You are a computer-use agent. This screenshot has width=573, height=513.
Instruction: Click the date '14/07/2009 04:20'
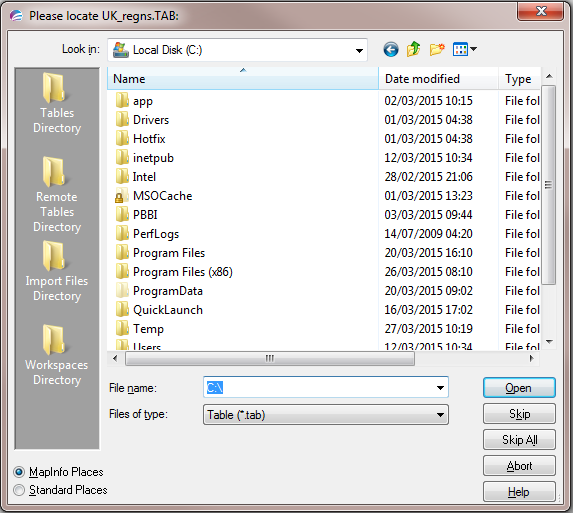(x=428, y=234)
